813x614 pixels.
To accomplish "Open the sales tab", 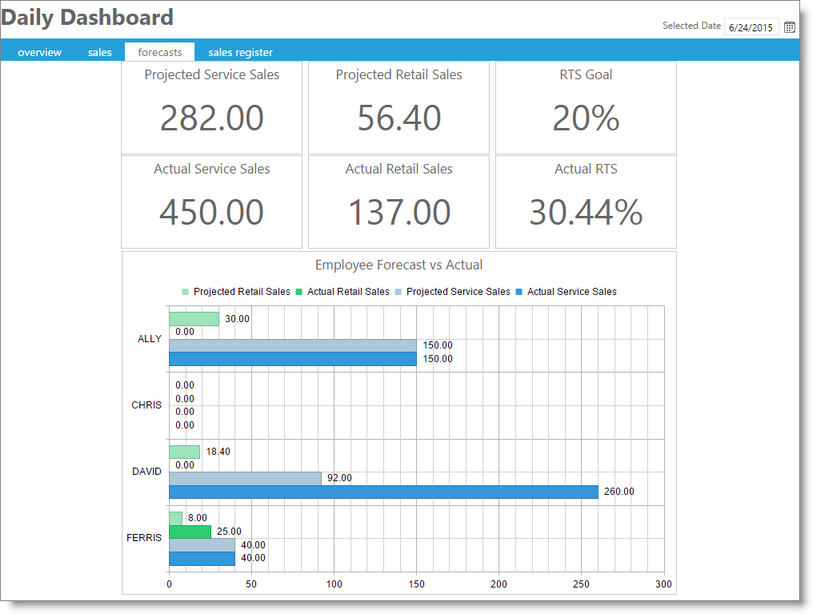I will click(100, 52).
